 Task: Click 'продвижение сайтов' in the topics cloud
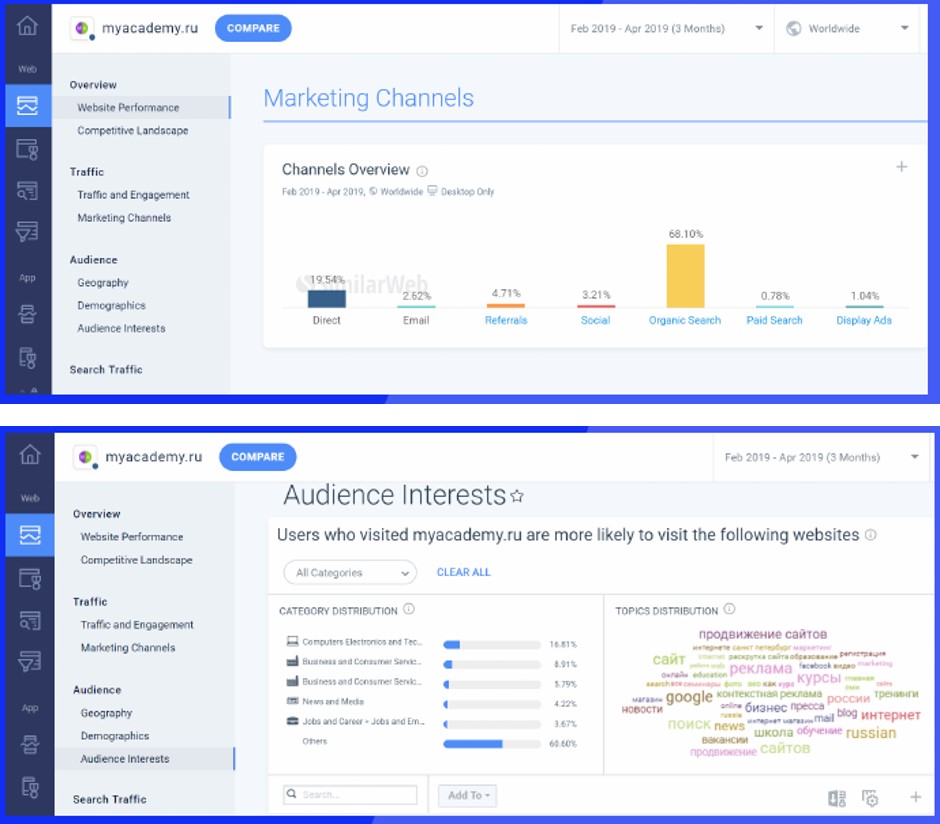point(763,634)
